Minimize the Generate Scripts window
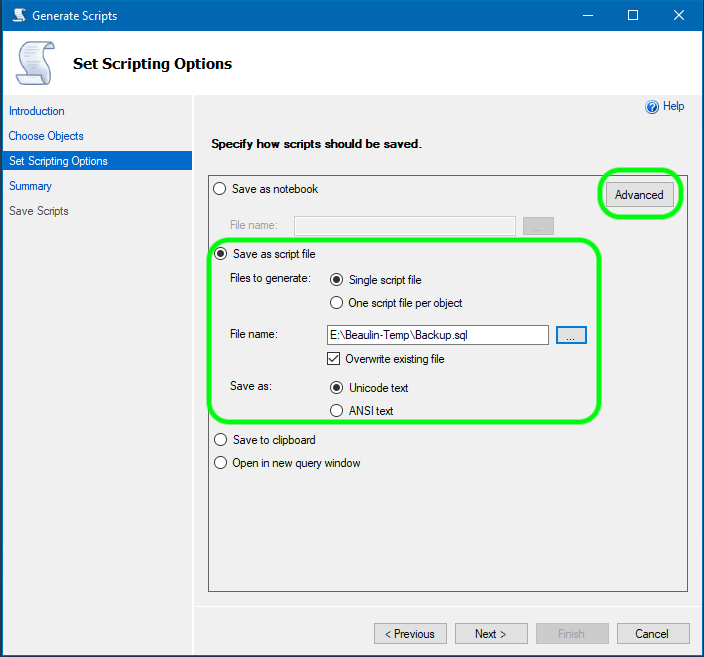Viewport: 704px width, 657px height. (588, 15)
